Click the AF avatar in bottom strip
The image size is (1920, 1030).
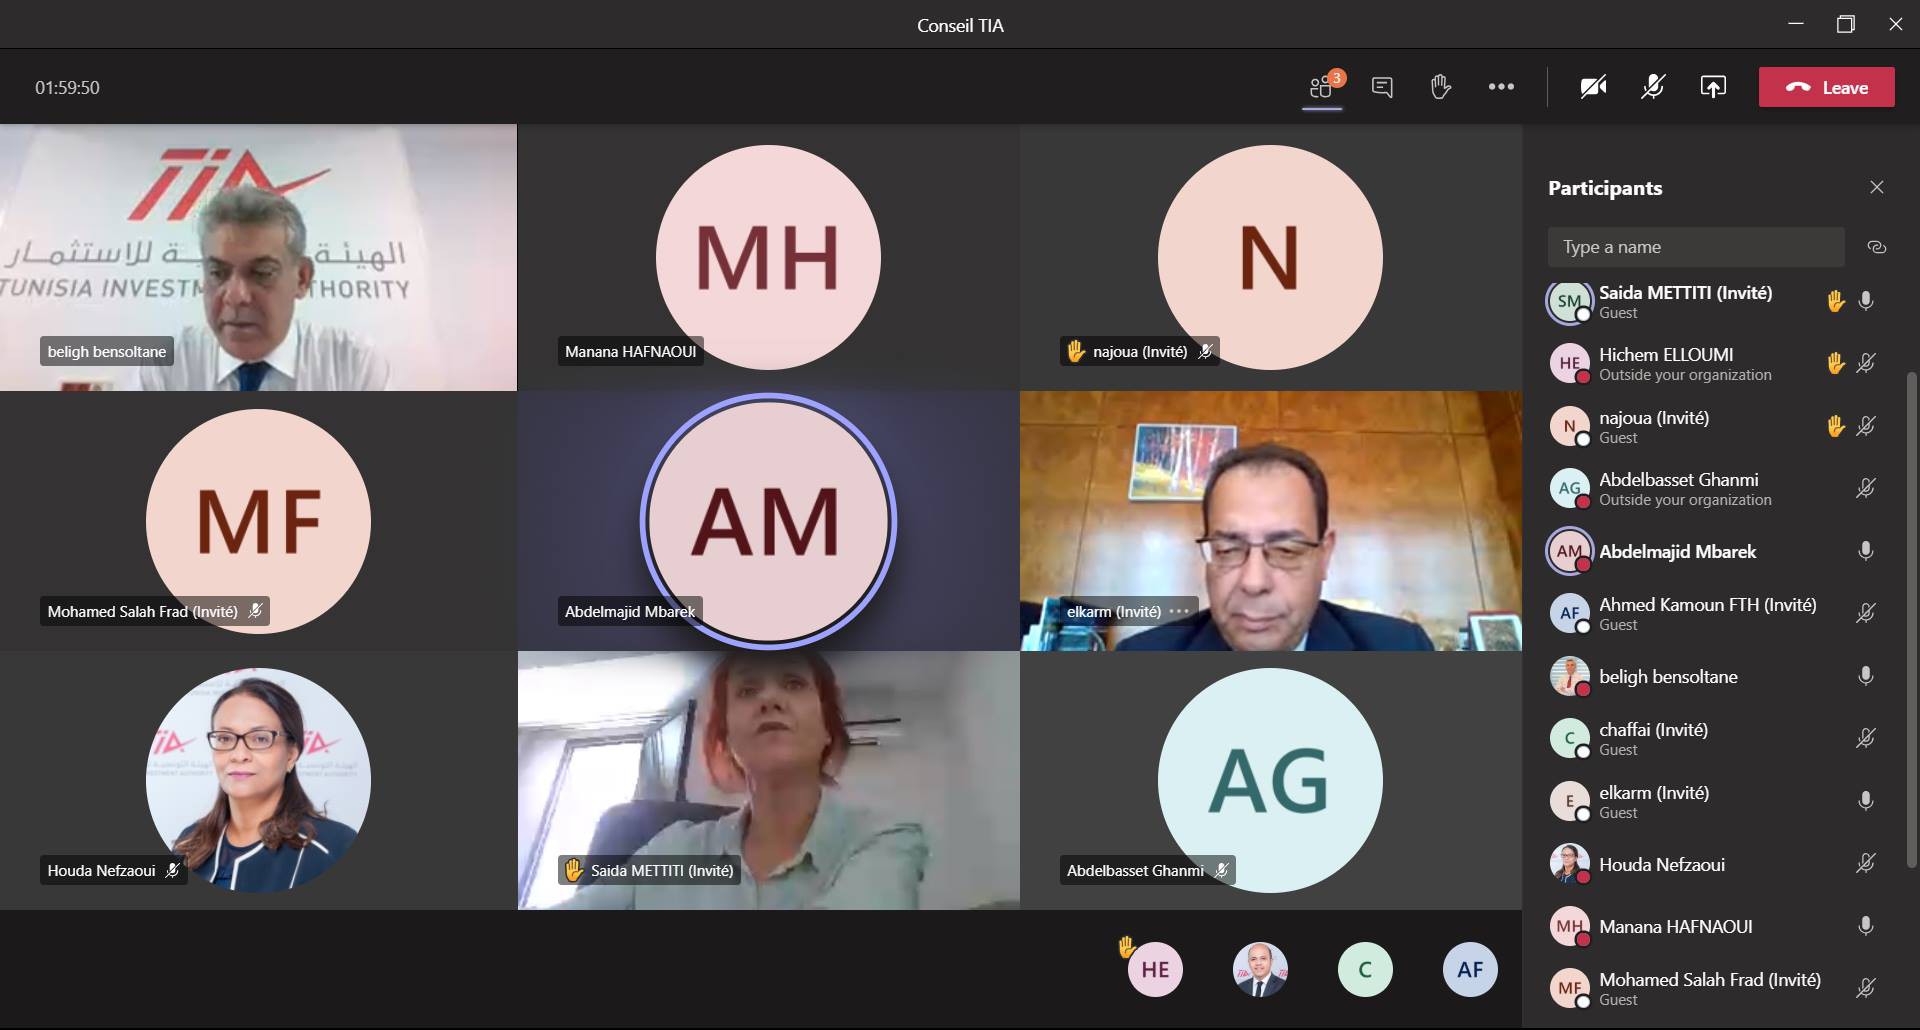(x=1469, y=969)
